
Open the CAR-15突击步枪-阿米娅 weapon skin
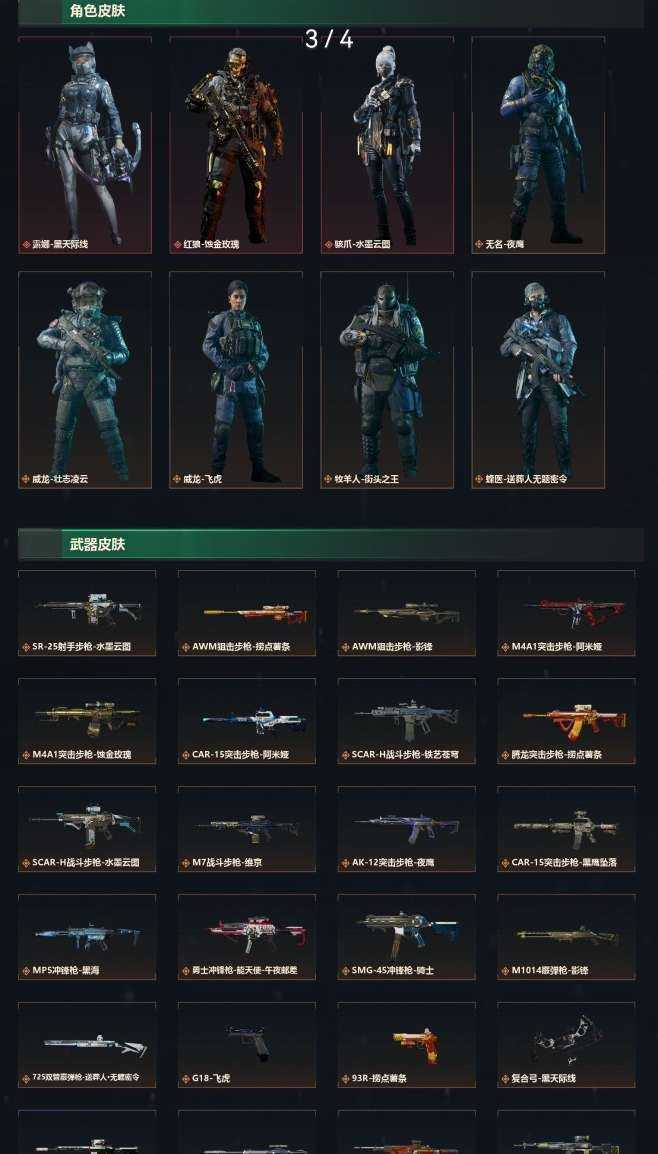pos(247,721)
